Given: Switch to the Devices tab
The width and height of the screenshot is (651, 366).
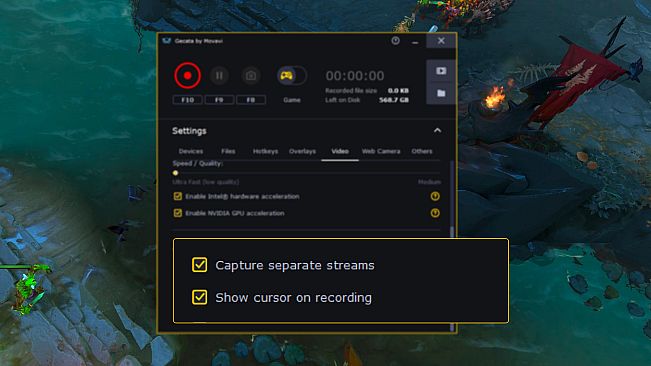Looking at the screenshot, I should (x=191, y=151).
